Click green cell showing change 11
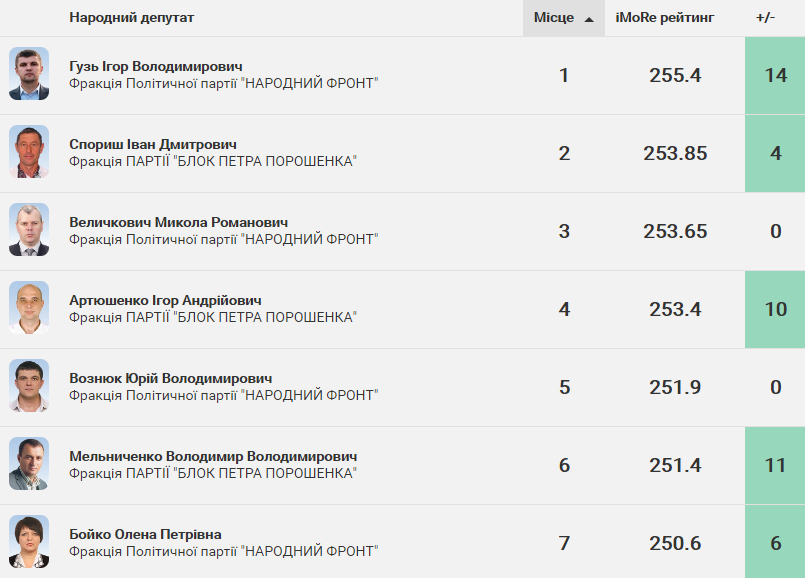 tap(775, 465)
